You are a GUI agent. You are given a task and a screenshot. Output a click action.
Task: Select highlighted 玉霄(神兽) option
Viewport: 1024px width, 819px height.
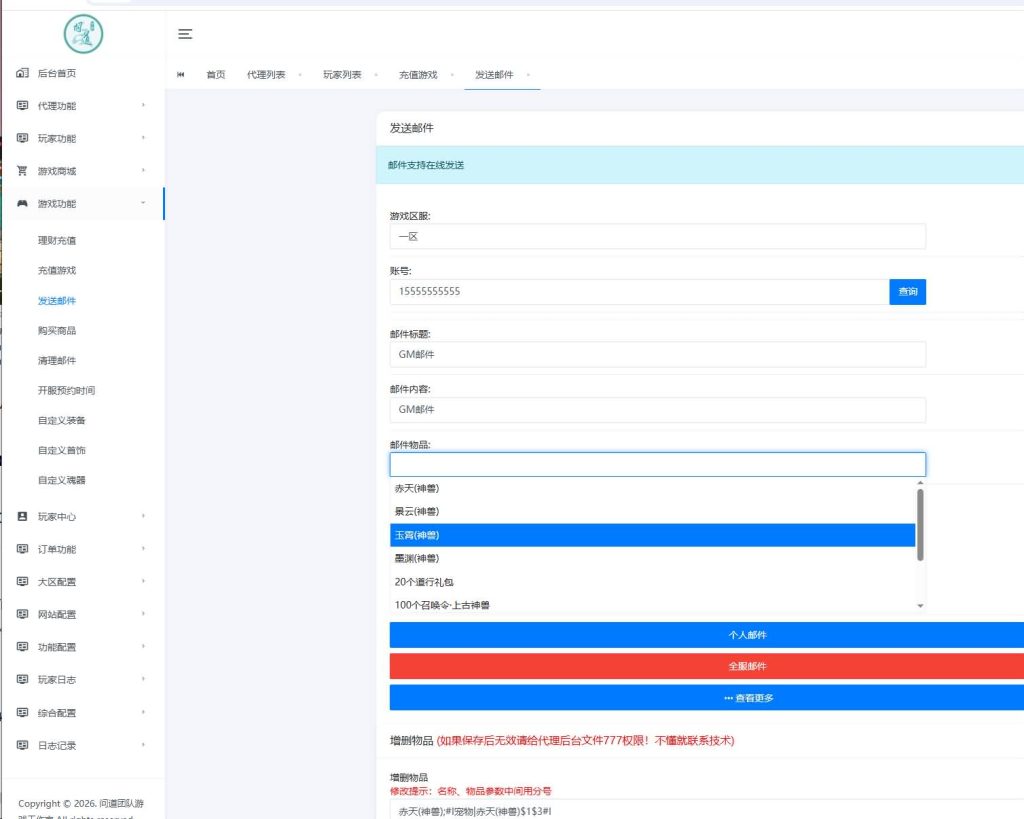pos(652,535)
